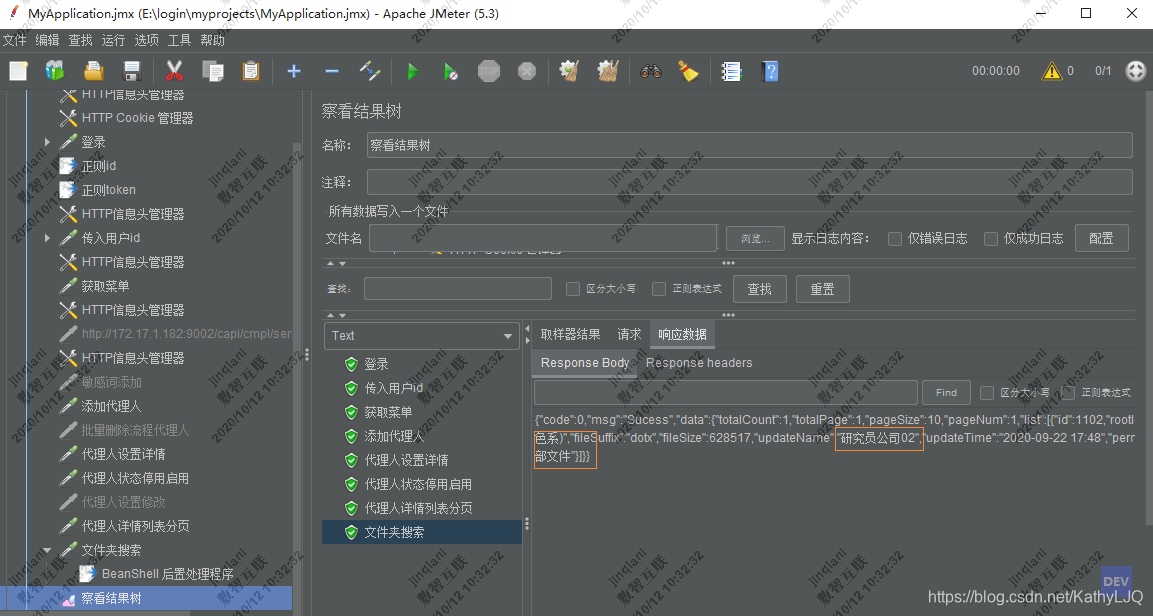Switch to 取样器结果 tab
This screenshot has width=1153, height=616.
coord(571,334)
